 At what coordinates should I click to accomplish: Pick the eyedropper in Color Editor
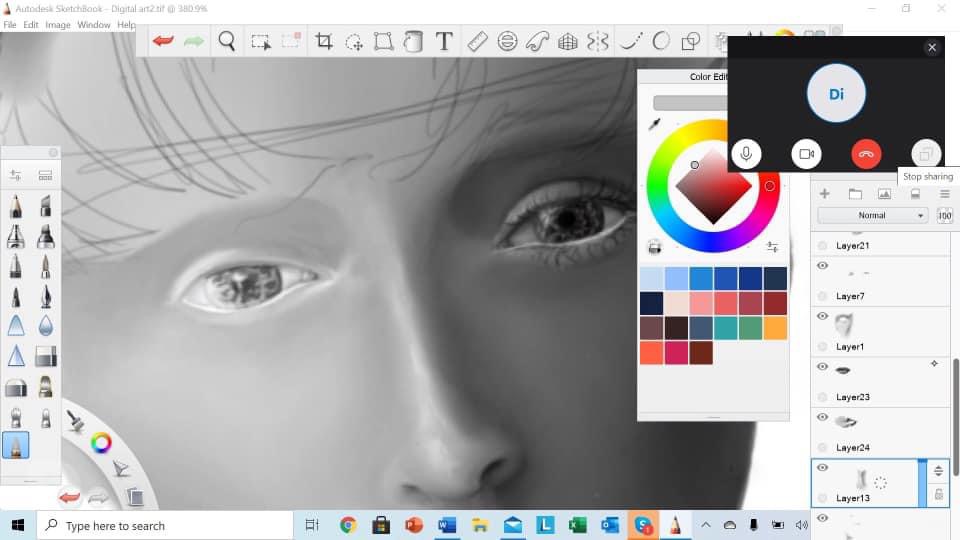point(655,124)
